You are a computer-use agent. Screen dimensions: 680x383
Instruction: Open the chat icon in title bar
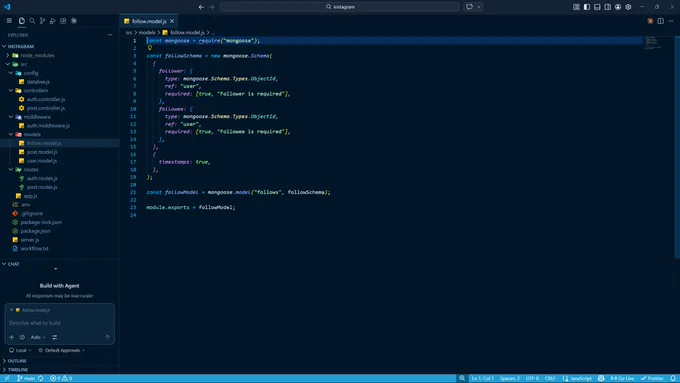pyautogui.click(x=469, y=7)
